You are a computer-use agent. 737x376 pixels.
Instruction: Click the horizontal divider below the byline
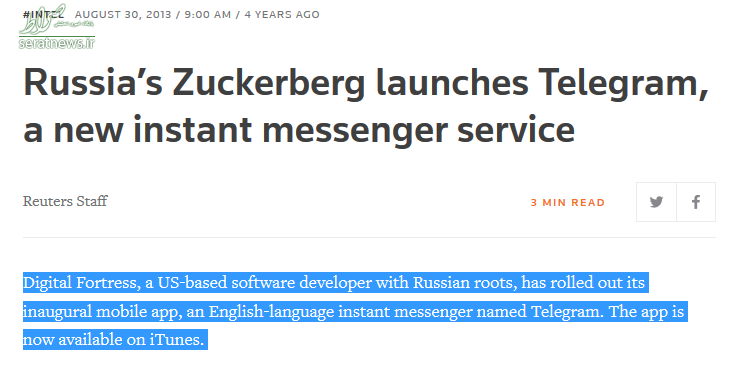pos(369,237)
